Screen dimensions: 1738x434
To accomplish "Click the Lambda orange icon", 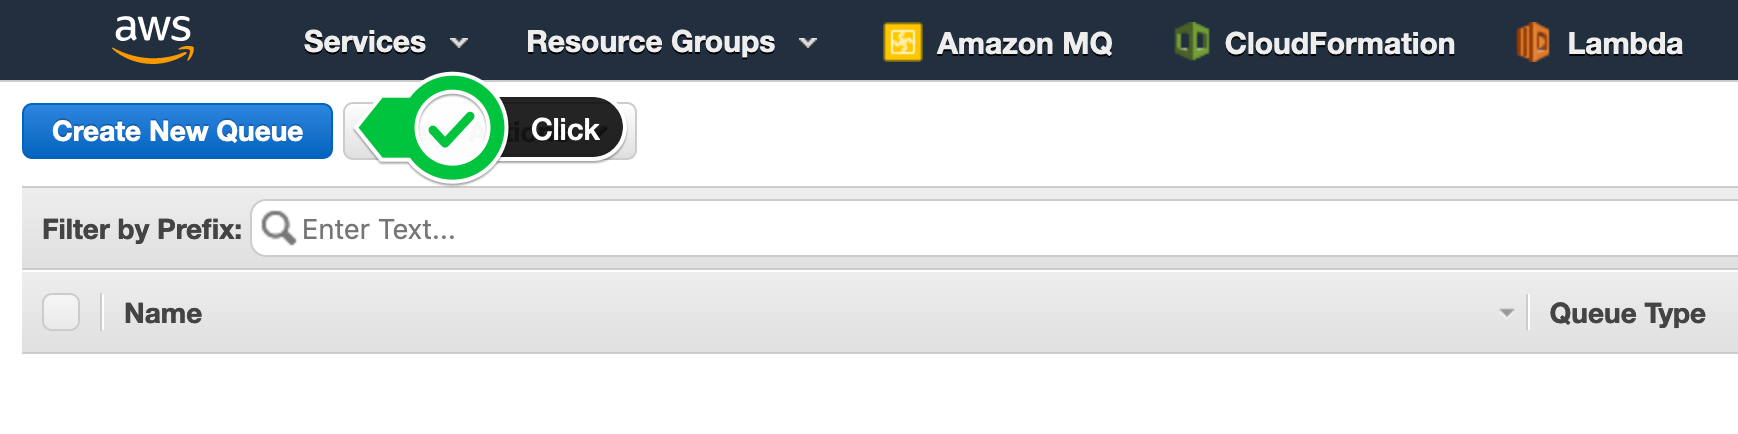I will pyautogui.click(x=1533, y=42).
